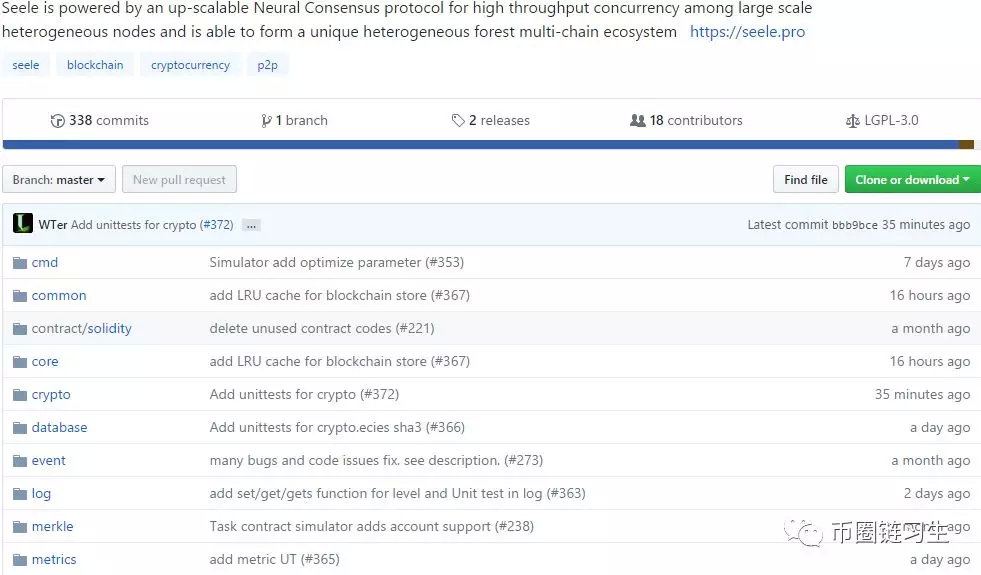Open commit 'add metric UT (#365)'
This screenshot has height=575, width=981.
coord(275,560)
